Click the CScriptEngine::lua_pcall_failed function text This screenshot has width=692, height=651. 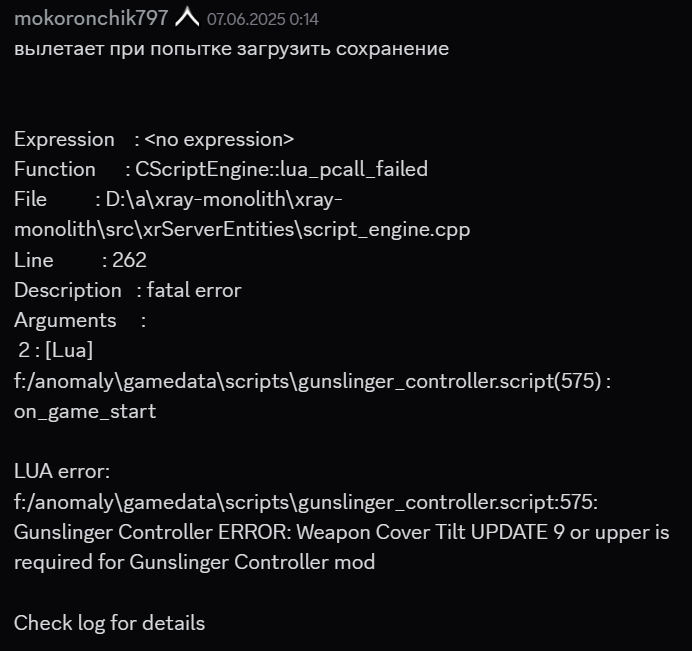282,169
